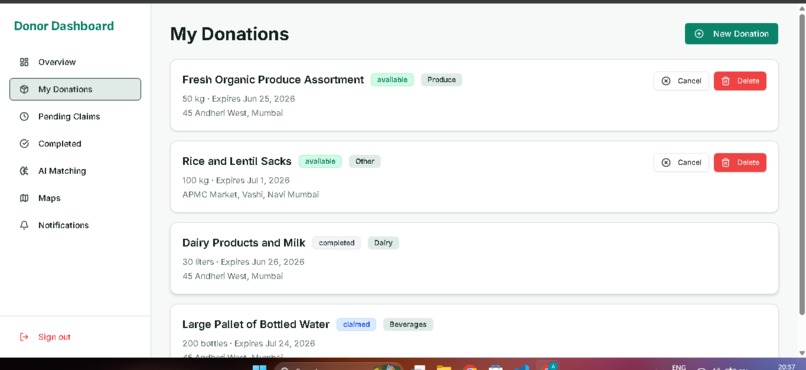Open File Explorer from the taskbar
This screenshot has width=806, height=370.
coord(444,368)
